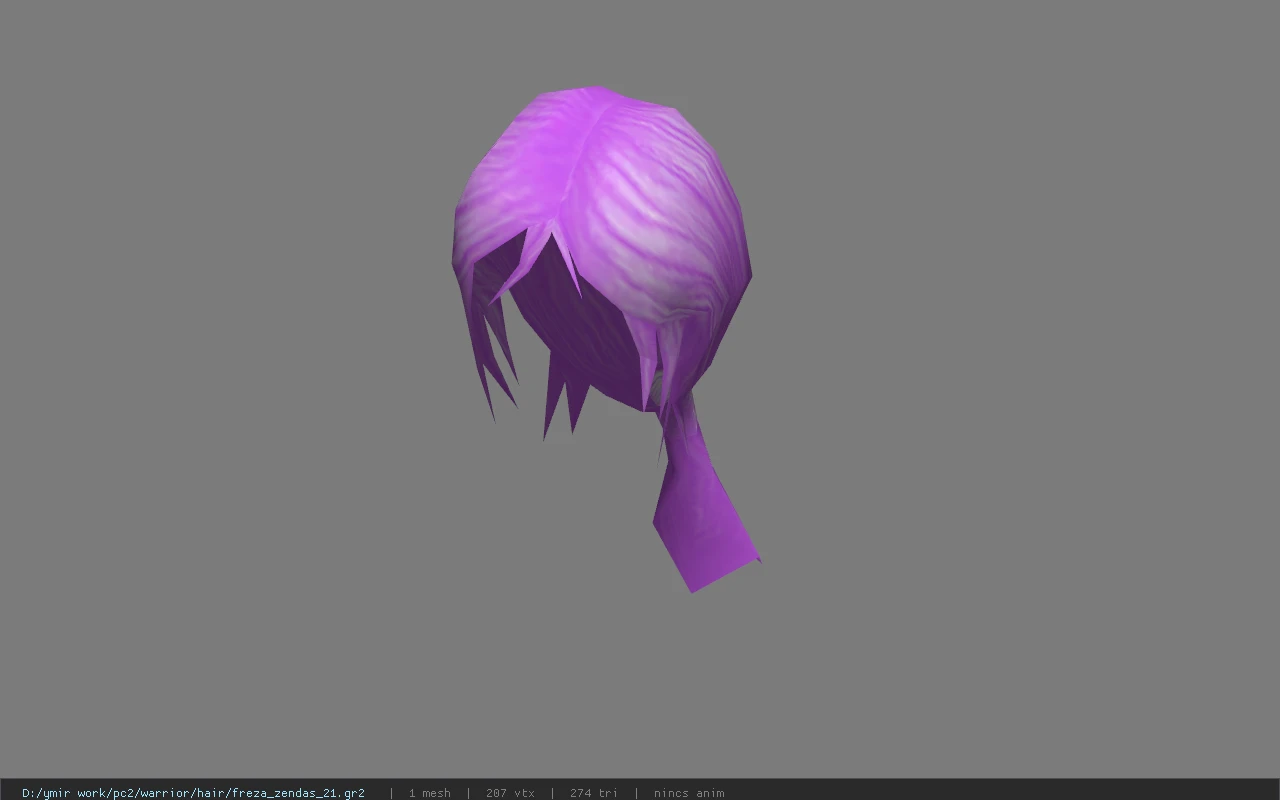
Task: Click the '274 tri' triangle count
Action: pos(594,793)
